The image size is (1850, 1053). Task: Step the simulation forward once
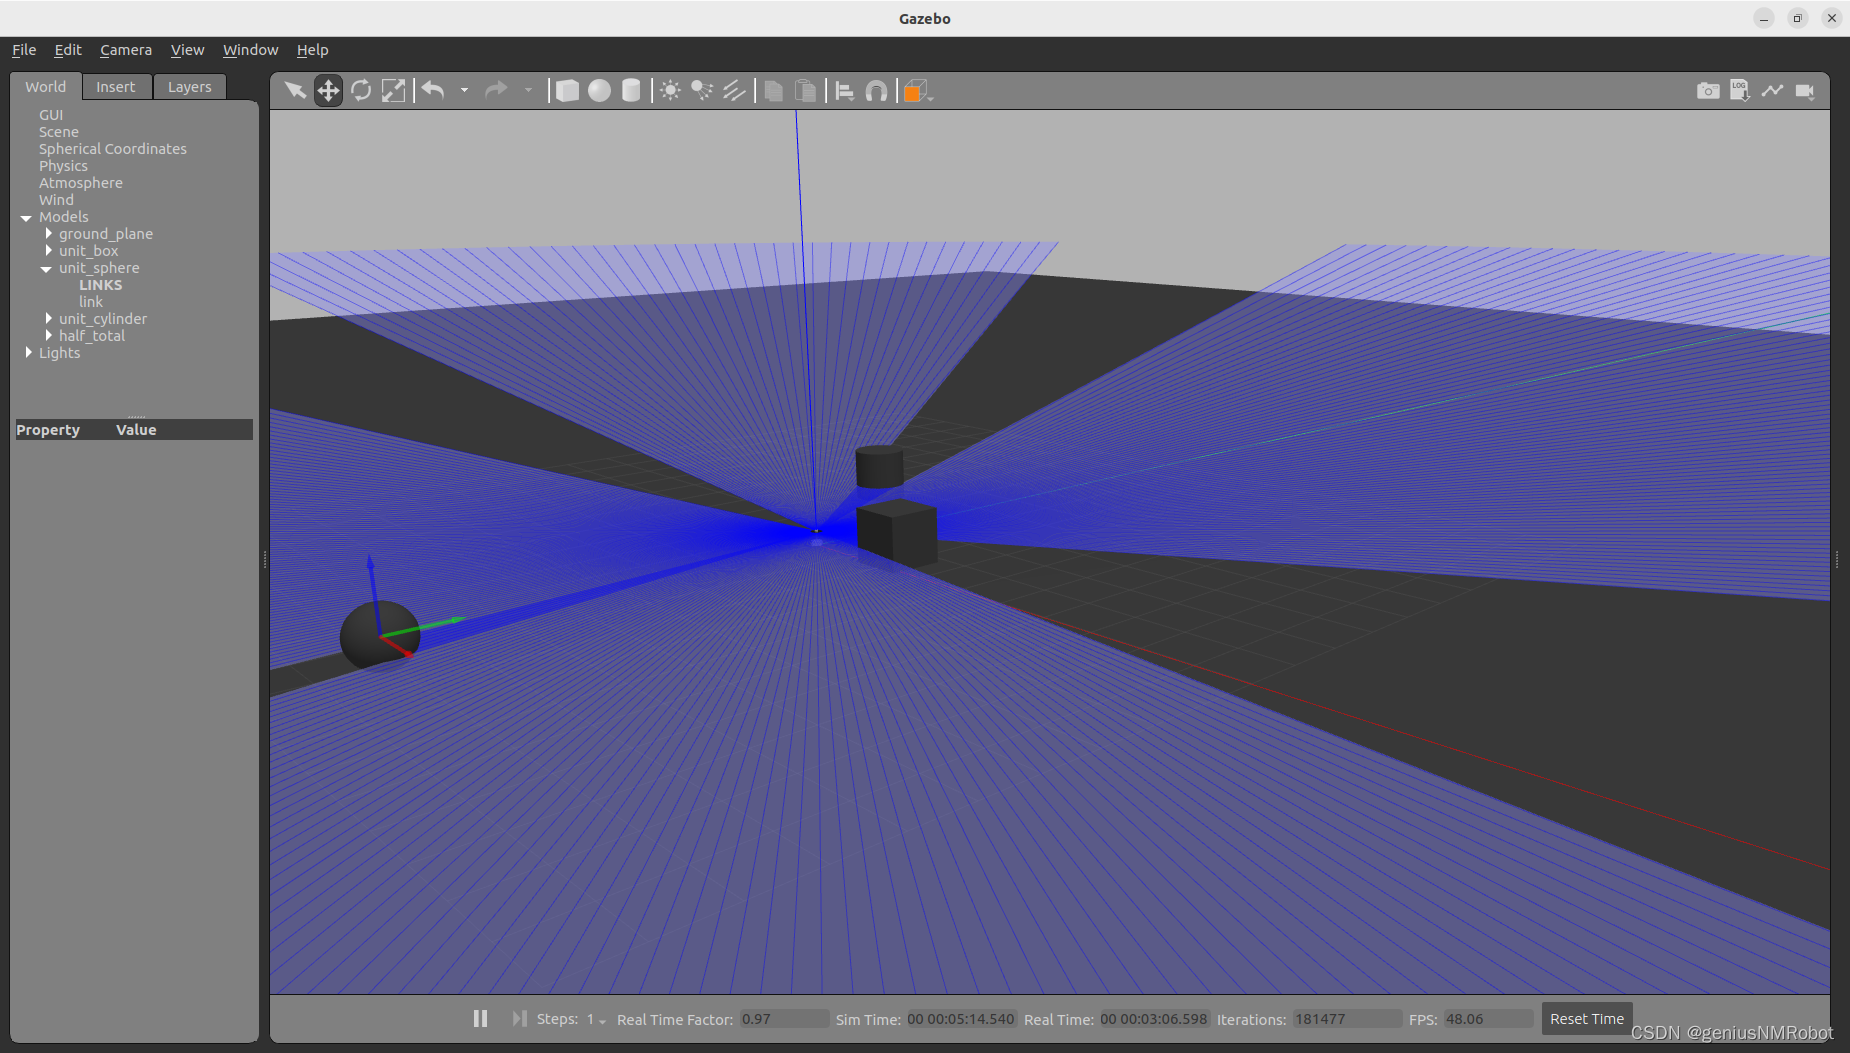click(519, 1018)
